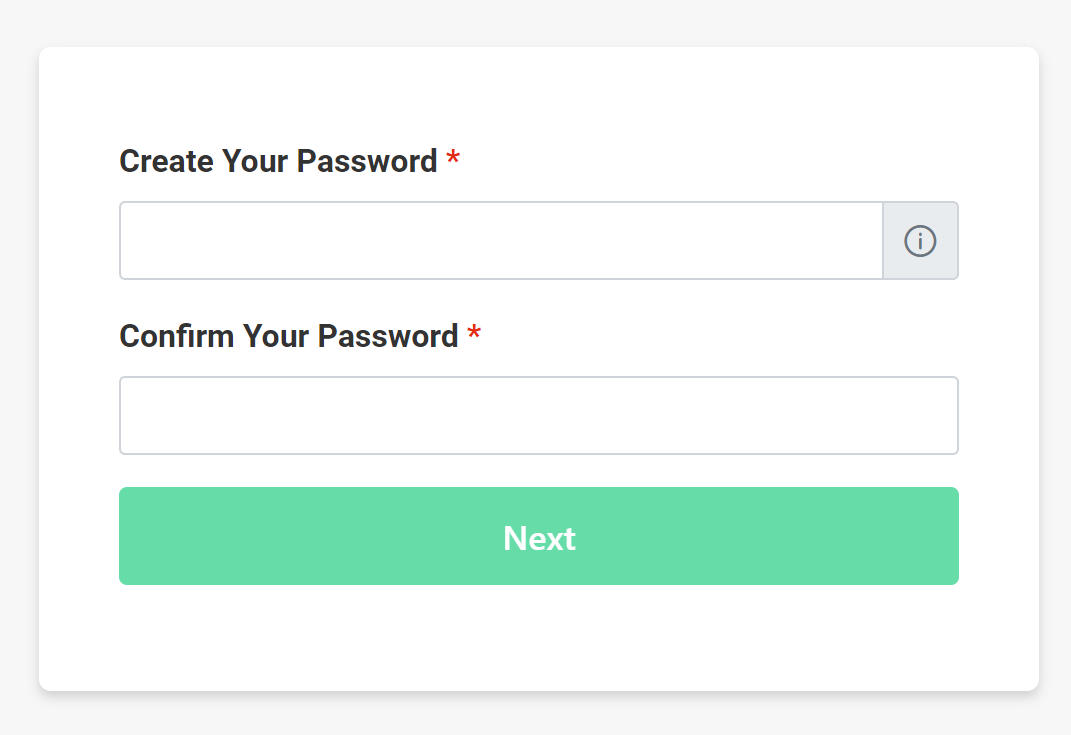Viewport: 1071px width, 735px height.
Task: Focus the Create Your Password input
Action: coord(501,241)
